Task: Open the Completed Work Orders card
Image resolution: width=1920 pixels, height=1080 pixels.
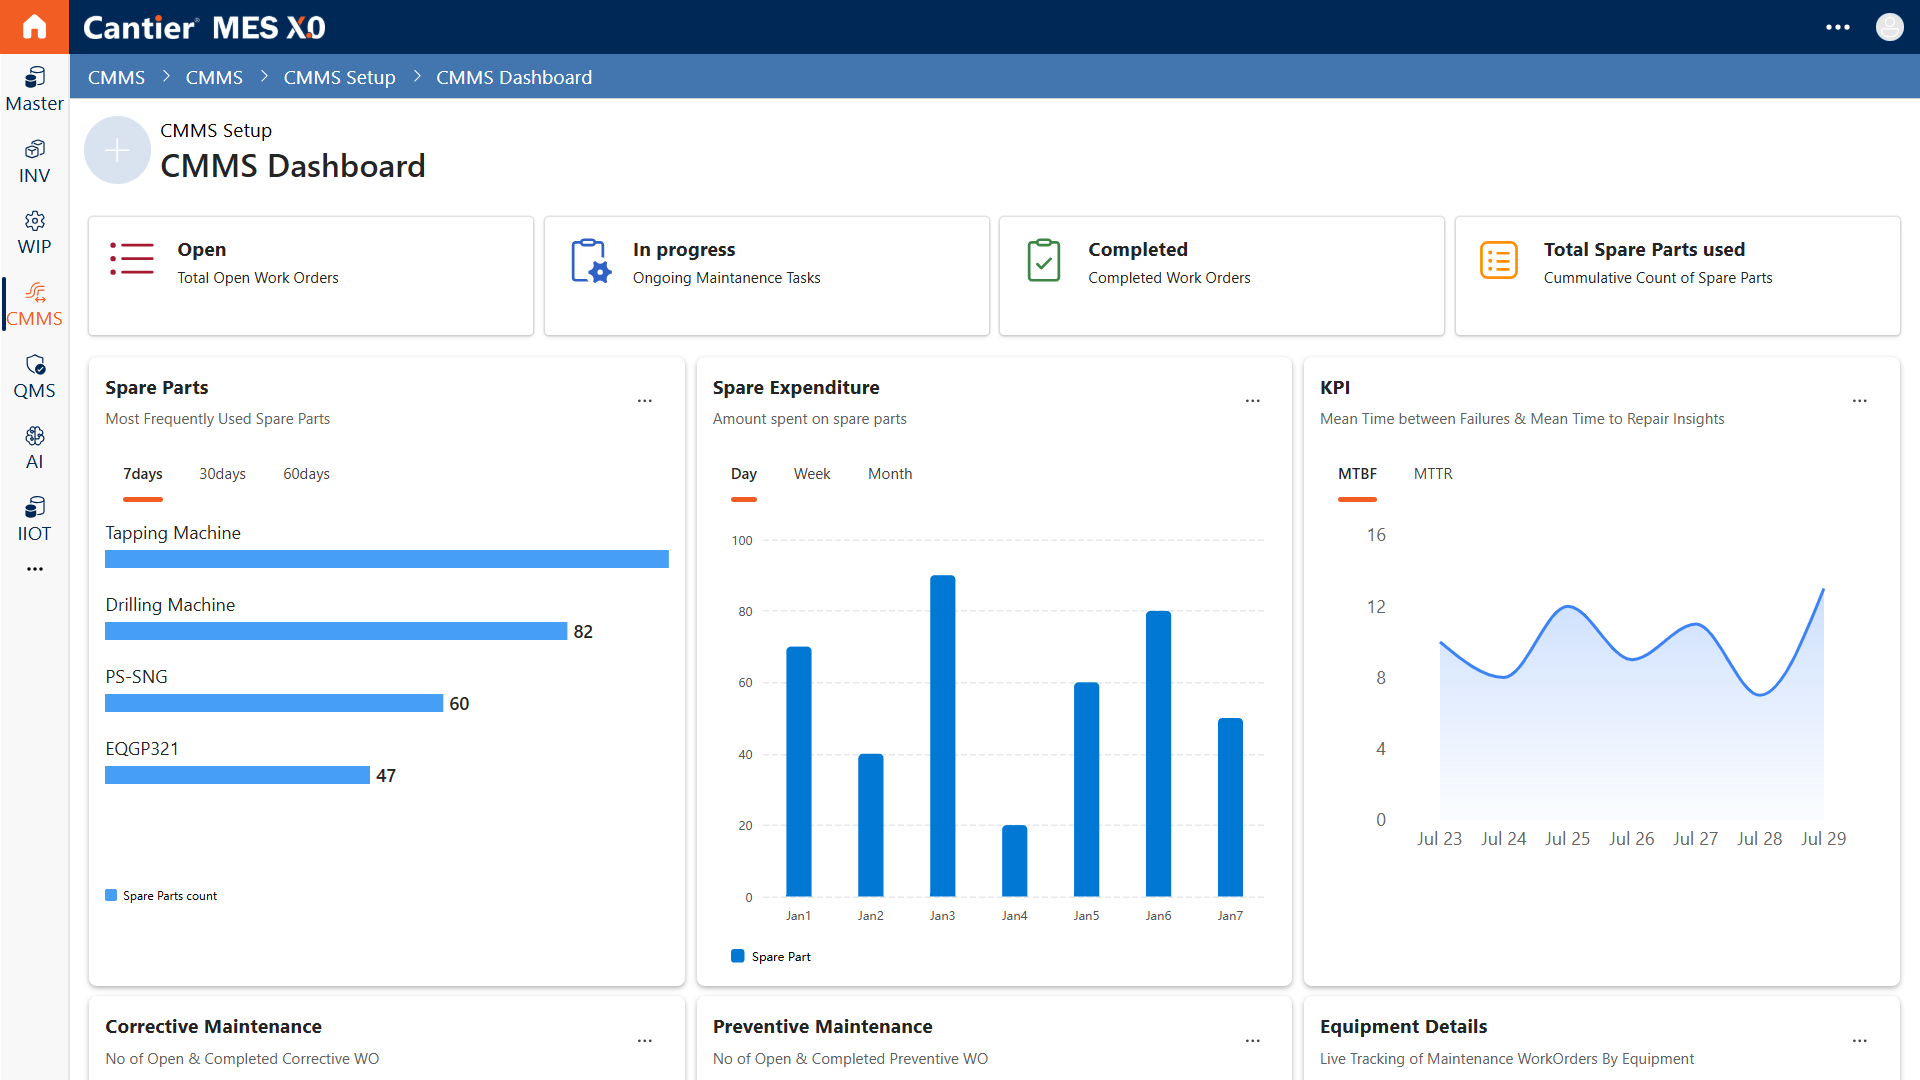Action: coord(1222,276)
